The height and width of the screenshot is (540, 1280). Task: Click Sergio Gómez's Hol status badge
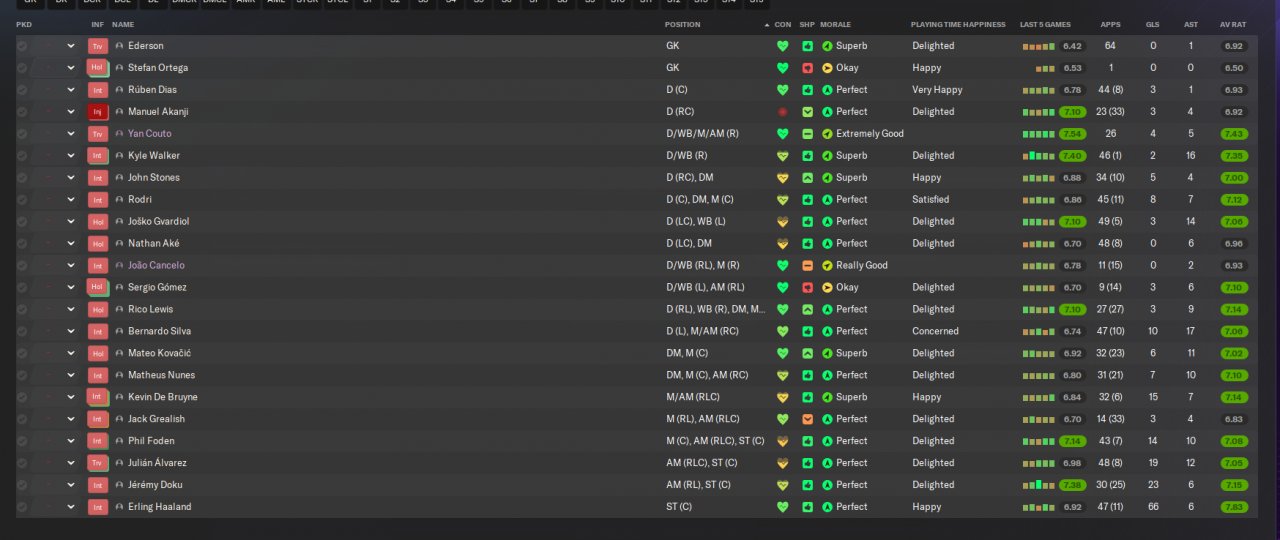[97, 287]
